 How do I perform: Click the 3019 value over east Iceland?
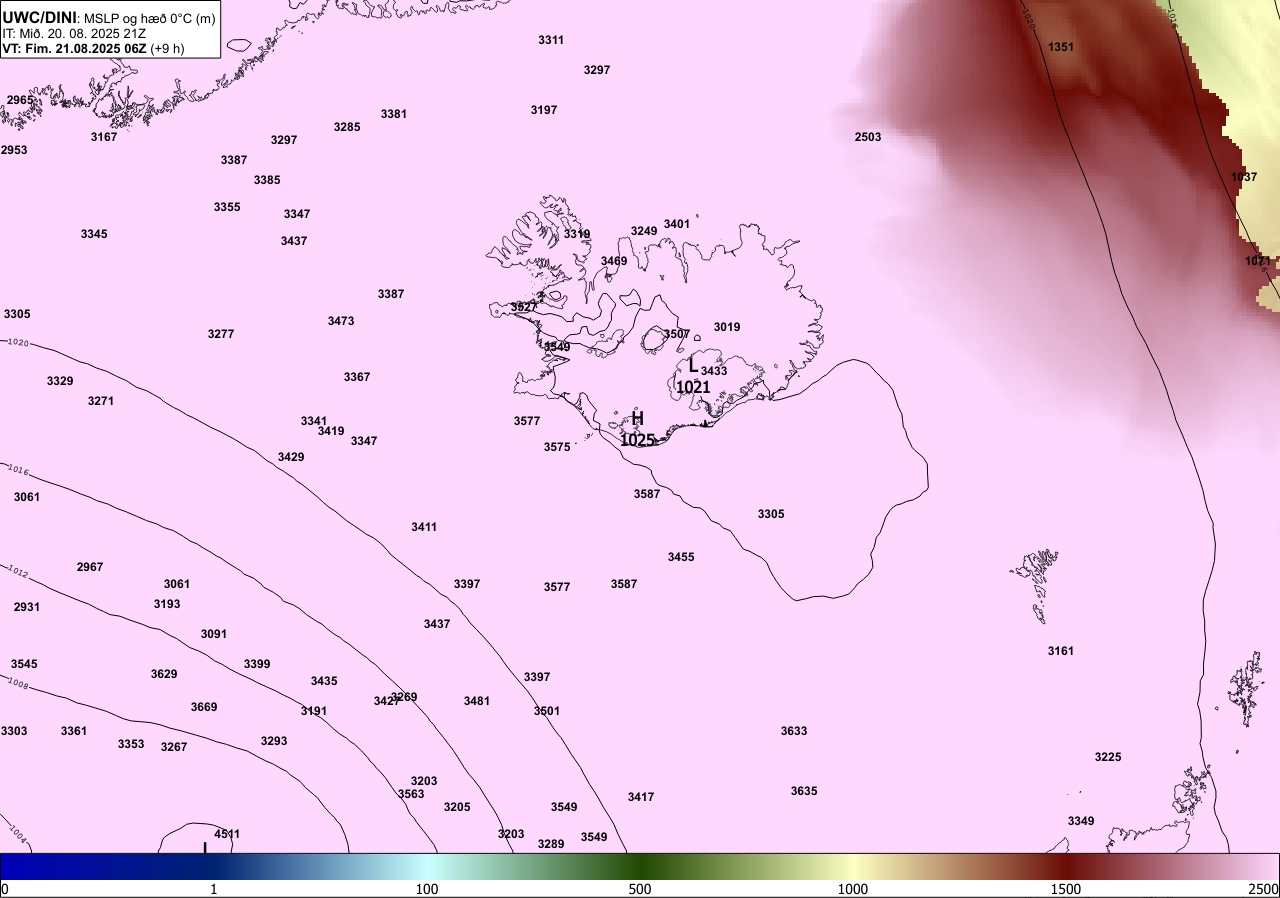coord(727,327)
